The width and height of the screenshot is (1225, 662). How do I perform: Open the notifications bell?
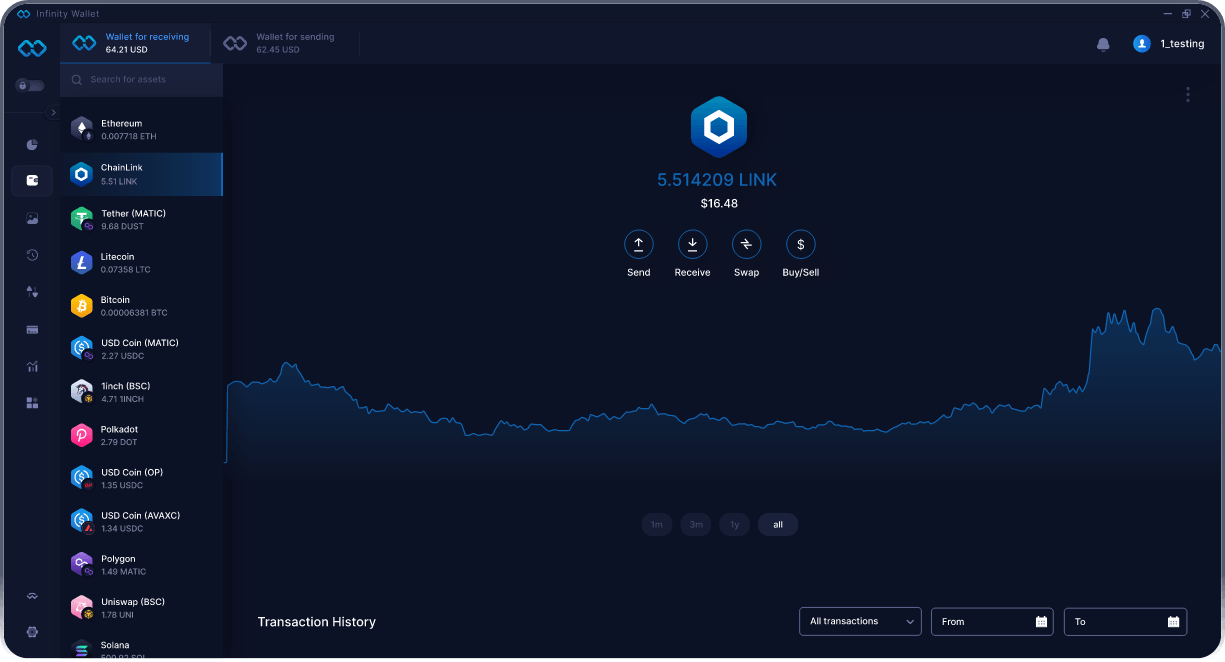[1103, 44]
